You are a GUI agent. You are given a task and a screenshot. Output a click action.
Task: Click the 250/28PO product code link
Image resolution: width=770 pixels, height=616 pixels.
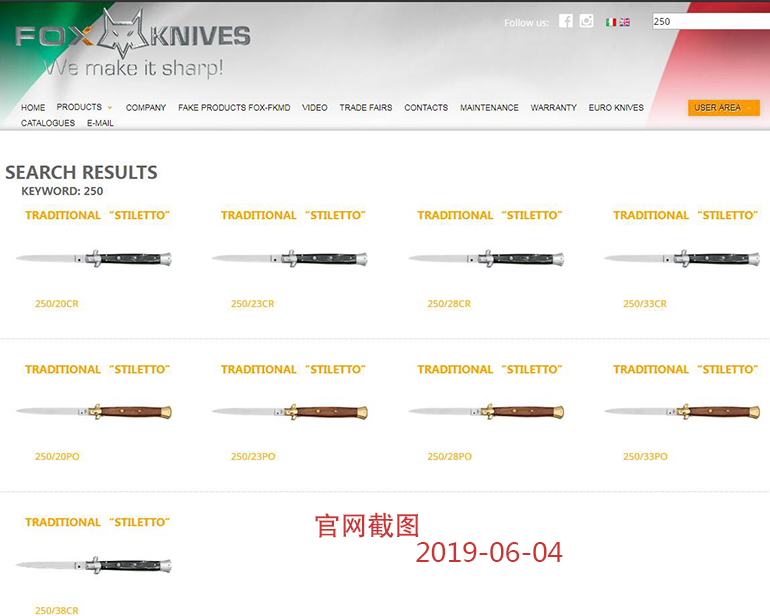(449, 456)
